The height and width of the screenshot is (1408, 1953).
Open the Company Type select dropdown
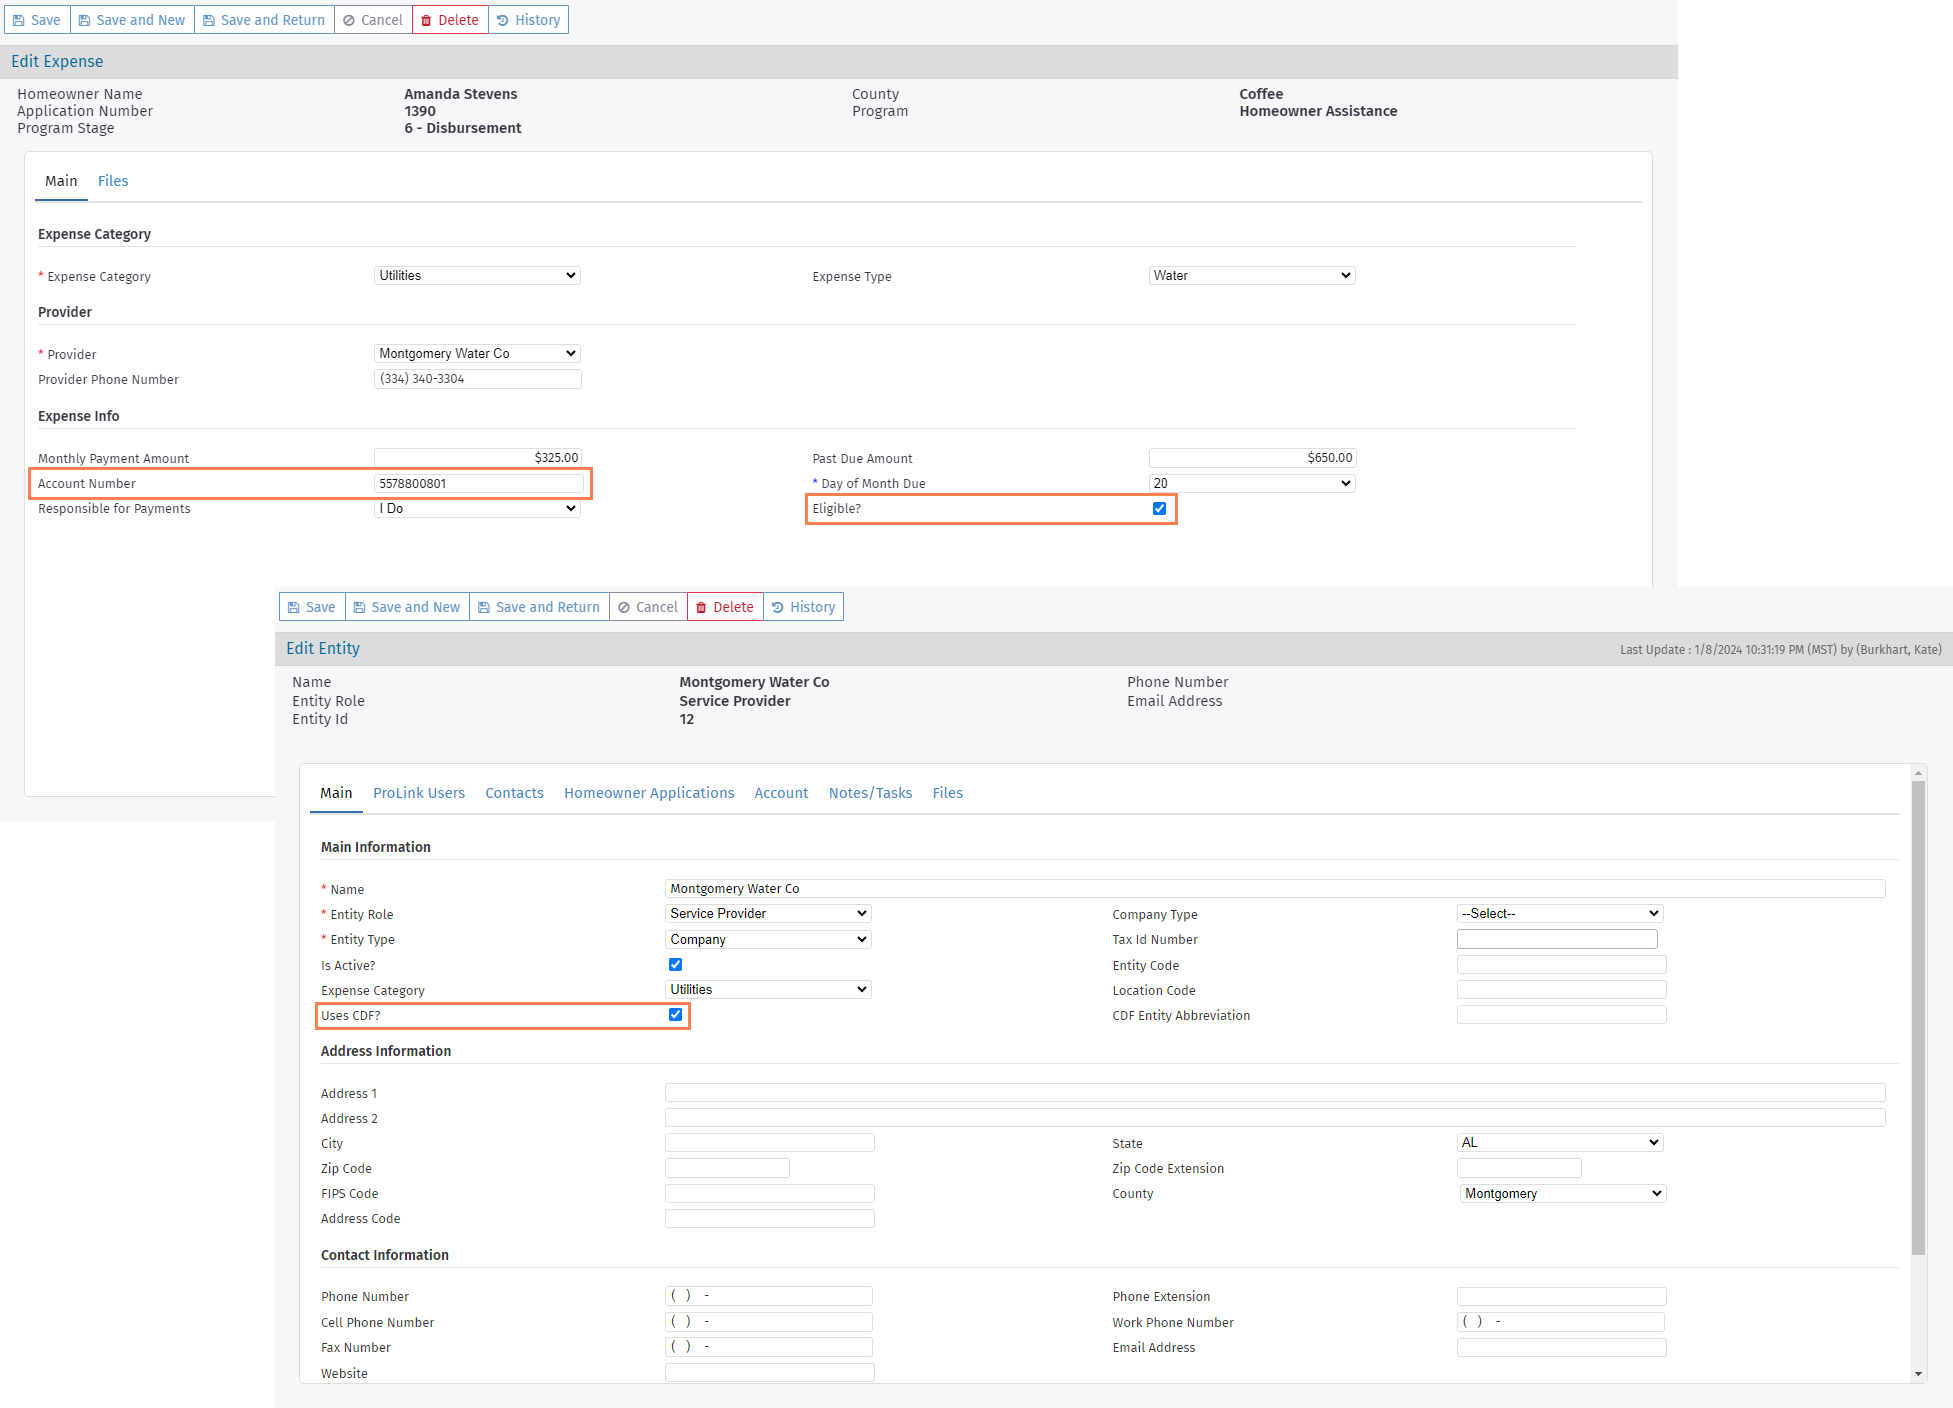[x=1559, y=913]
